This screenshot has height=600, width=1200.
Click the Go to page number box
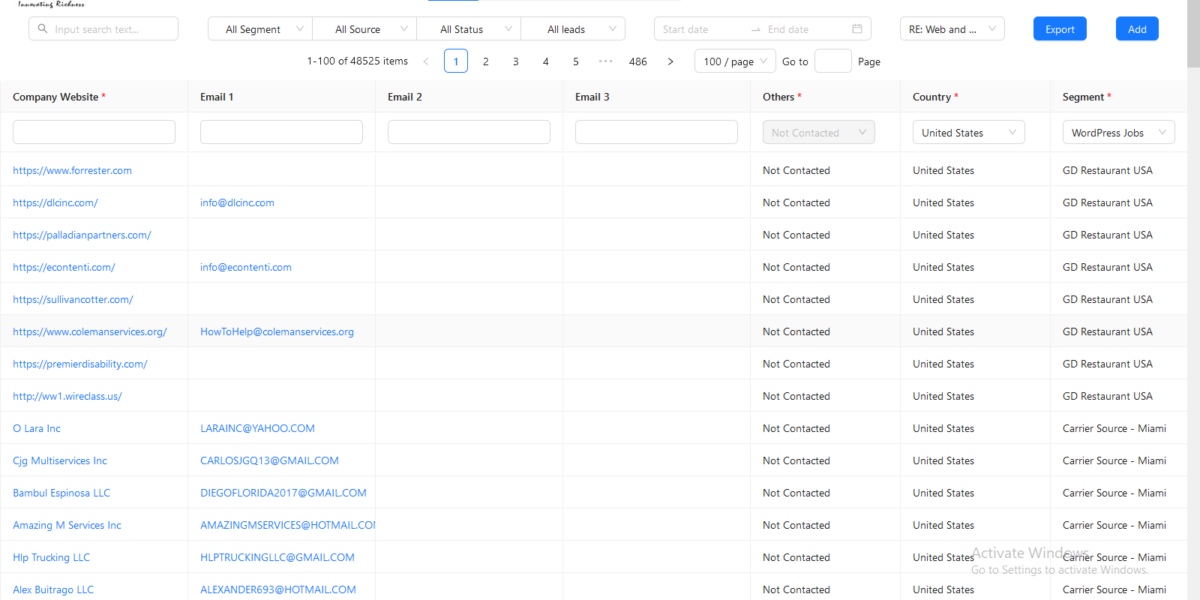tap(833, 62)
